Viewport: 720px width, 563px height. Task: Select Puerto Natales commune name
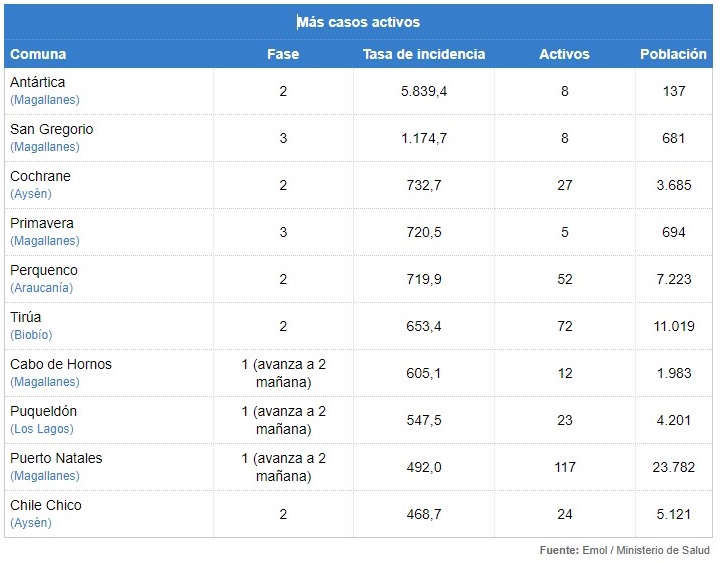click(x=56, y=458)
